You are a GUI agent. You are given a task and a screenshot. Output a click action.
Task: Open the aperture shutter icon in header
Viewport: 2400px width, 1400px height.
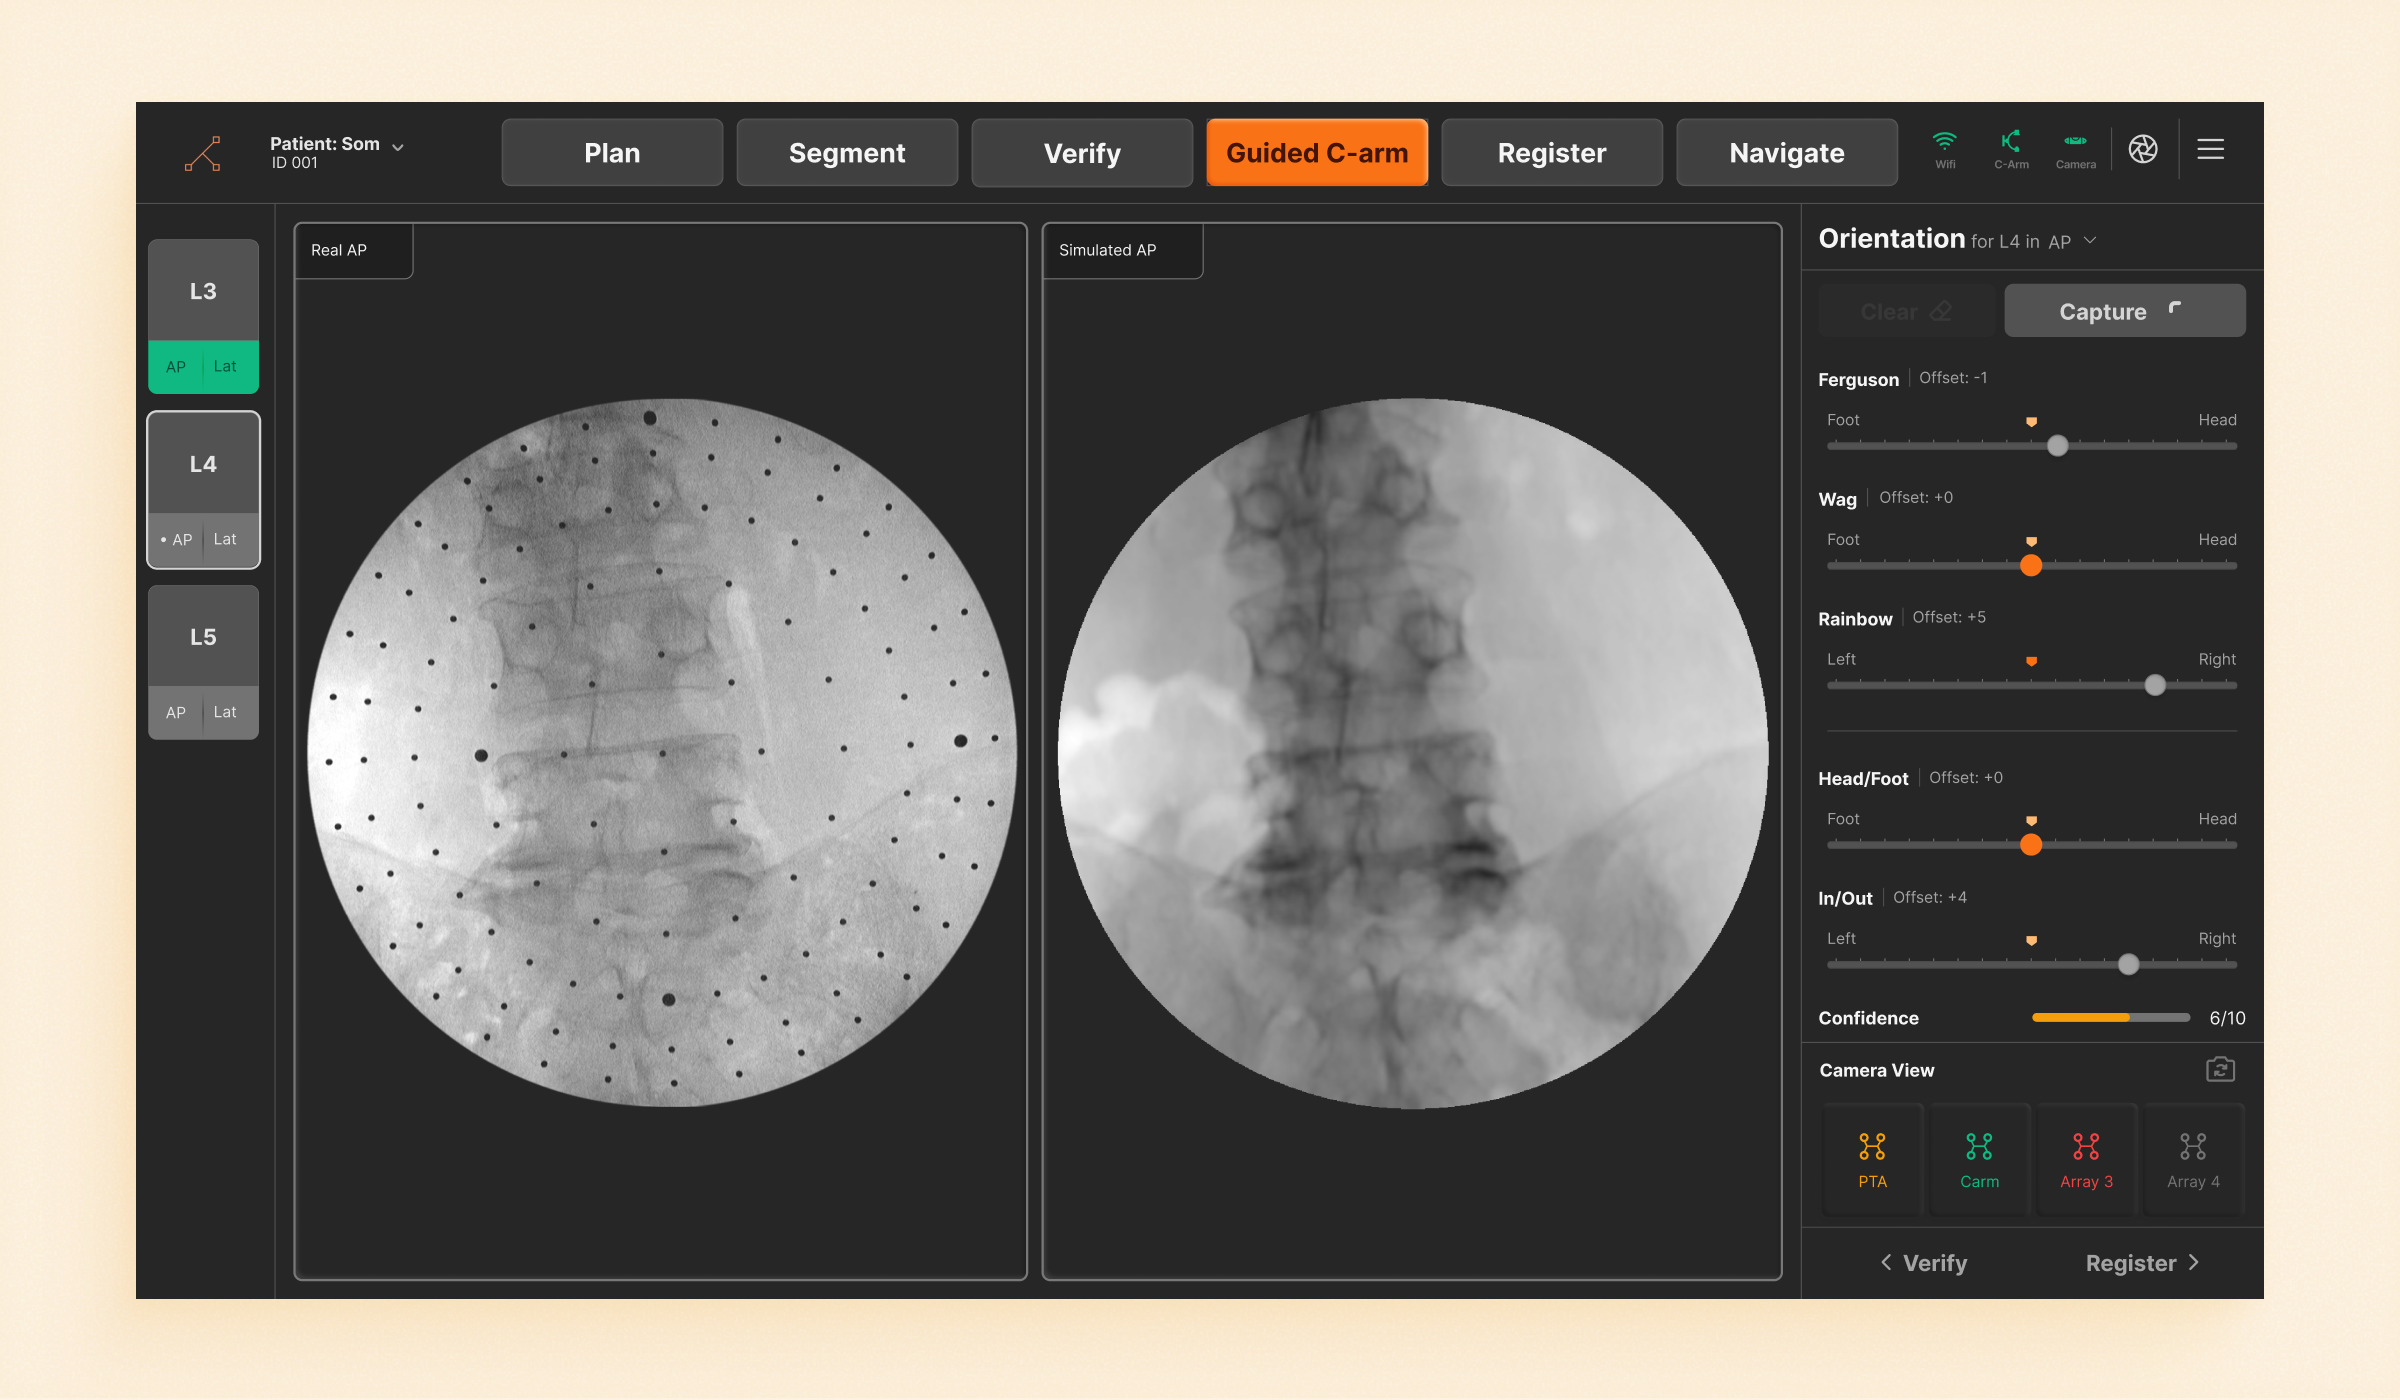pyautogui.click(x=2143, y=150)
